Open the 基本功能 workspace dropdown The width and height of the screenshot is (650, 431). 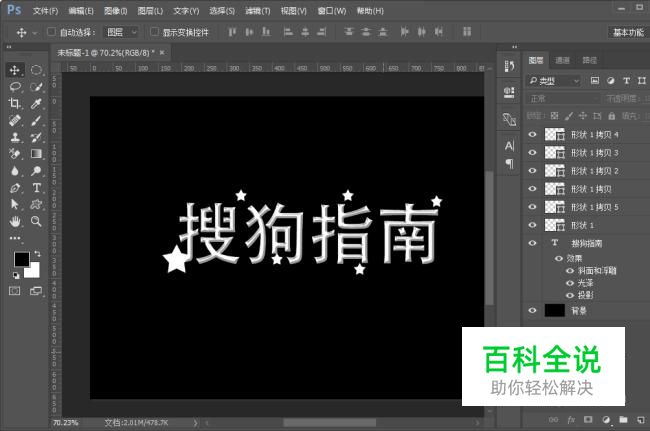pos(629,32)
